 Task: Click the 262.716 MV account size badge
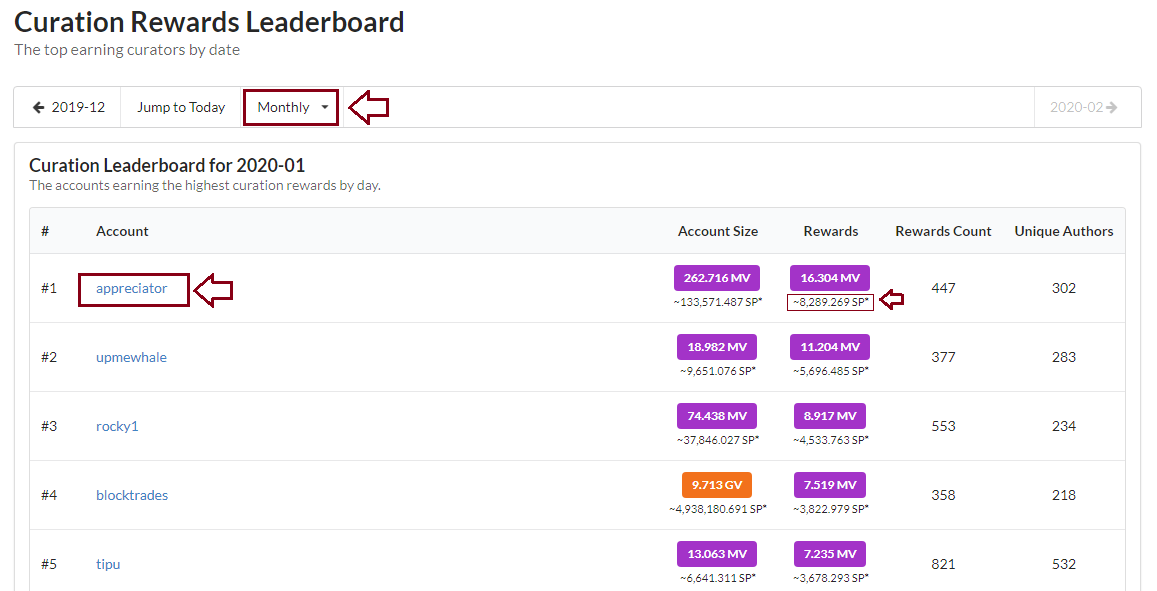[717, 278]
